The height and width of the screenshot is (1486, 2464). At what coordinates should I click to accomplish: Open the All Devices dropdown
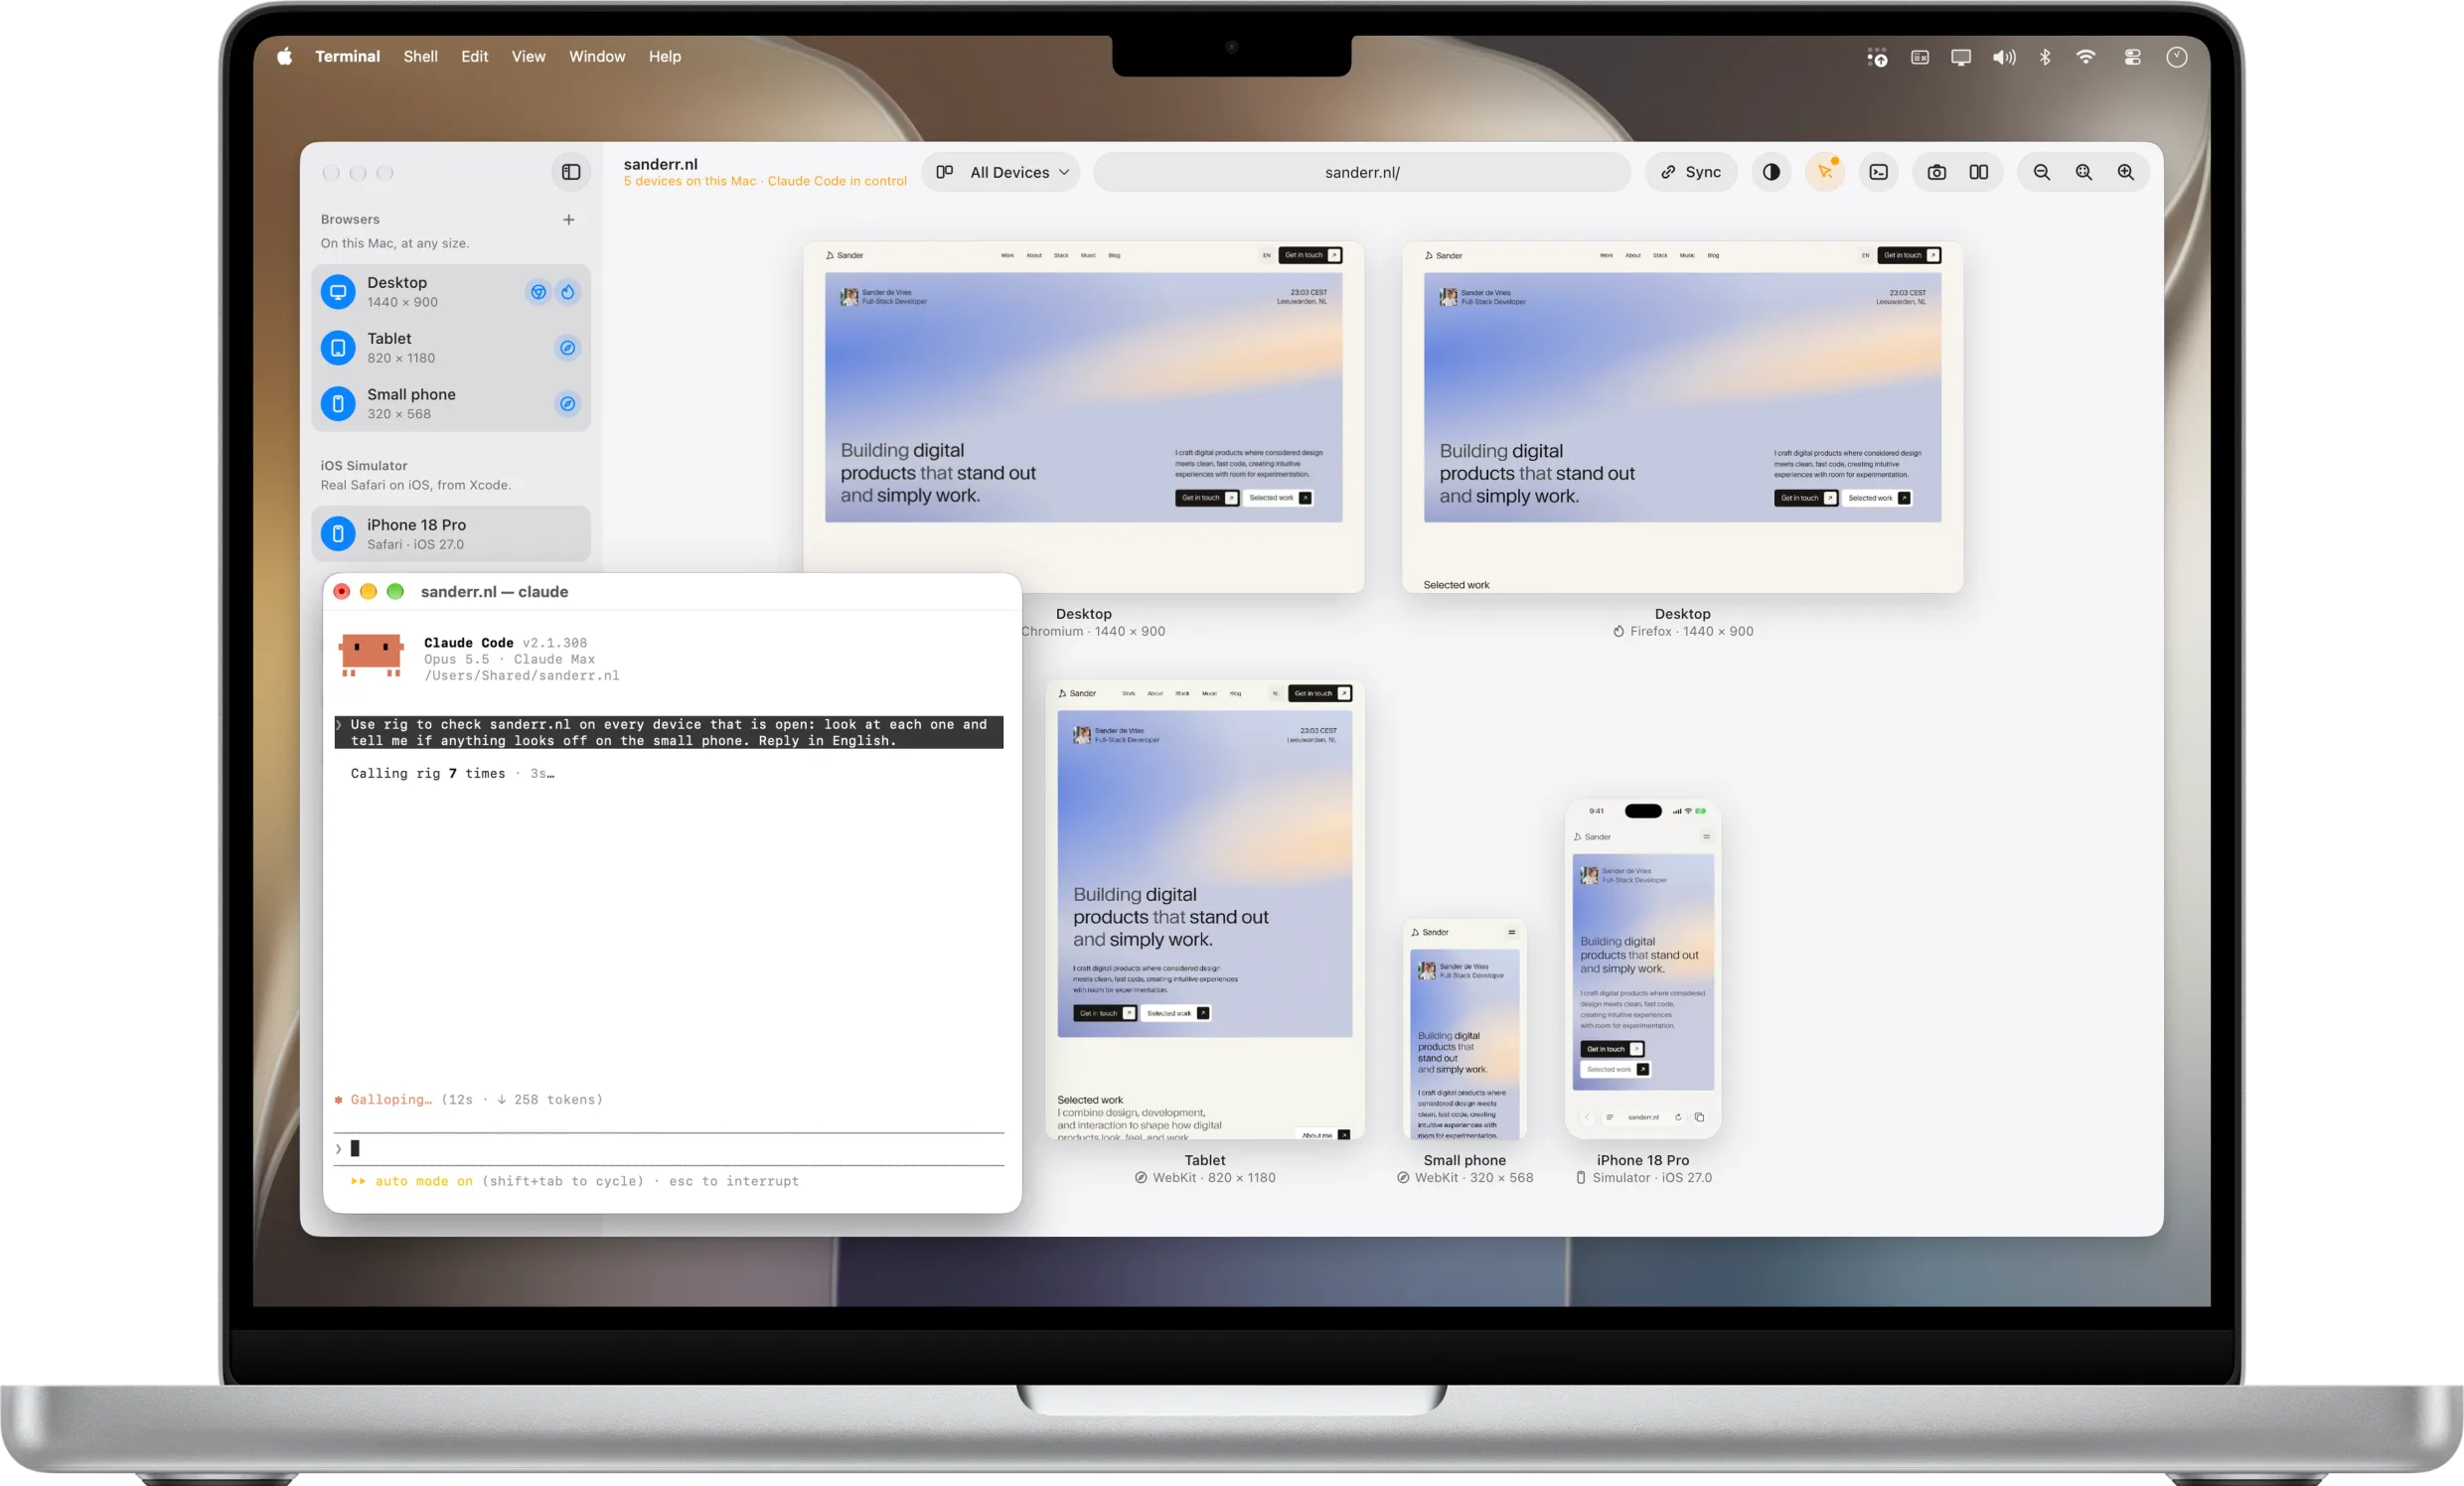click(x=1001, y=172)
